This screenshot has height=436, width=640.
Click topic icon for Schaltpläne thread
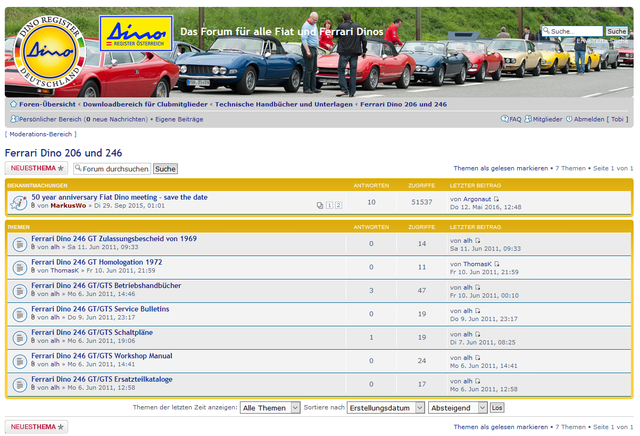pyautogui.click(x=19, y=337)
